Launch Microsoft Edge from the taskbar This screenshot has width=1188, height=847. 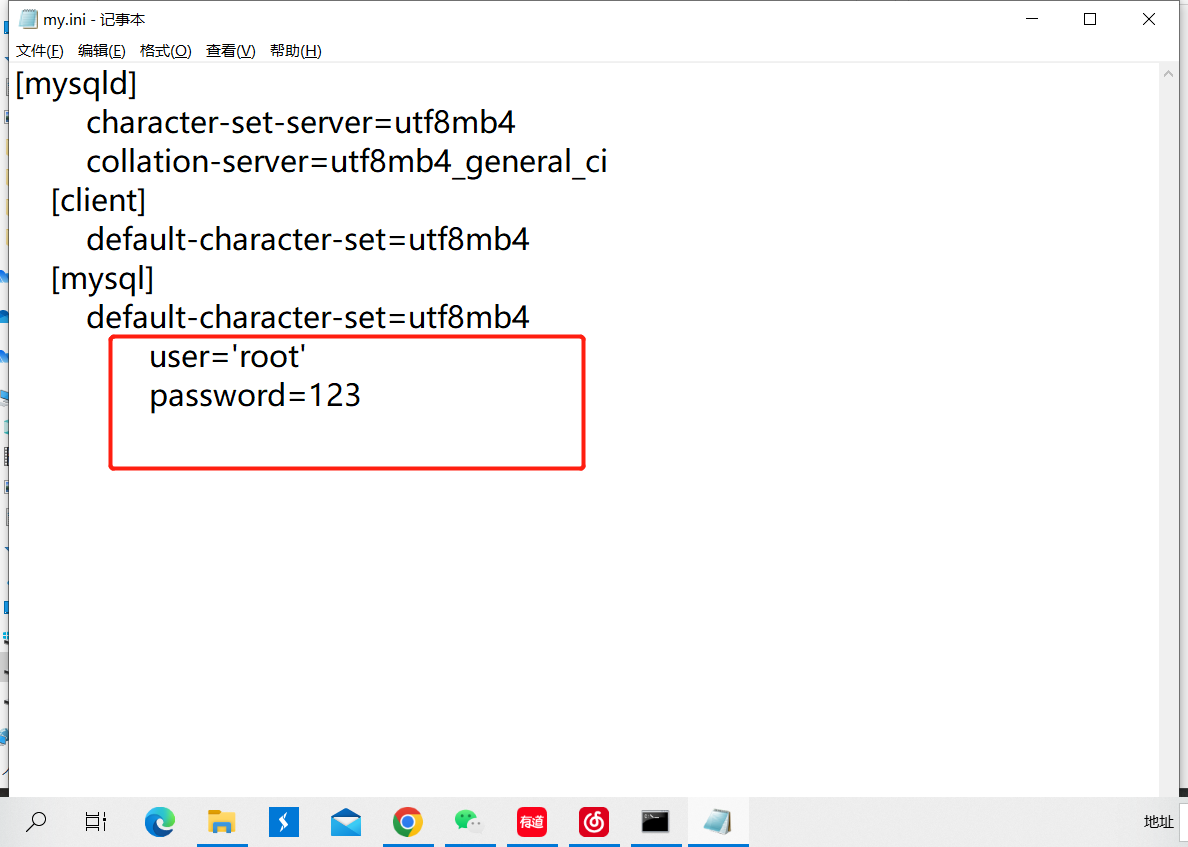[159, 822]
